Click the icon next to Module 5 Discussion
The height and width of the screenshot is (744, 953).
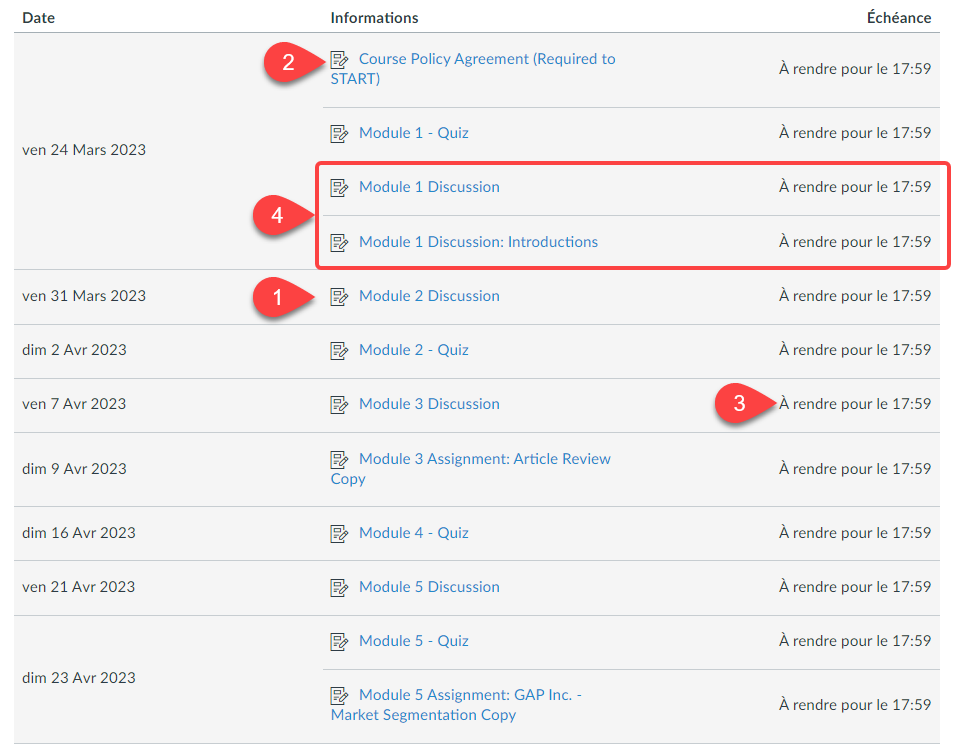[339, 587]
